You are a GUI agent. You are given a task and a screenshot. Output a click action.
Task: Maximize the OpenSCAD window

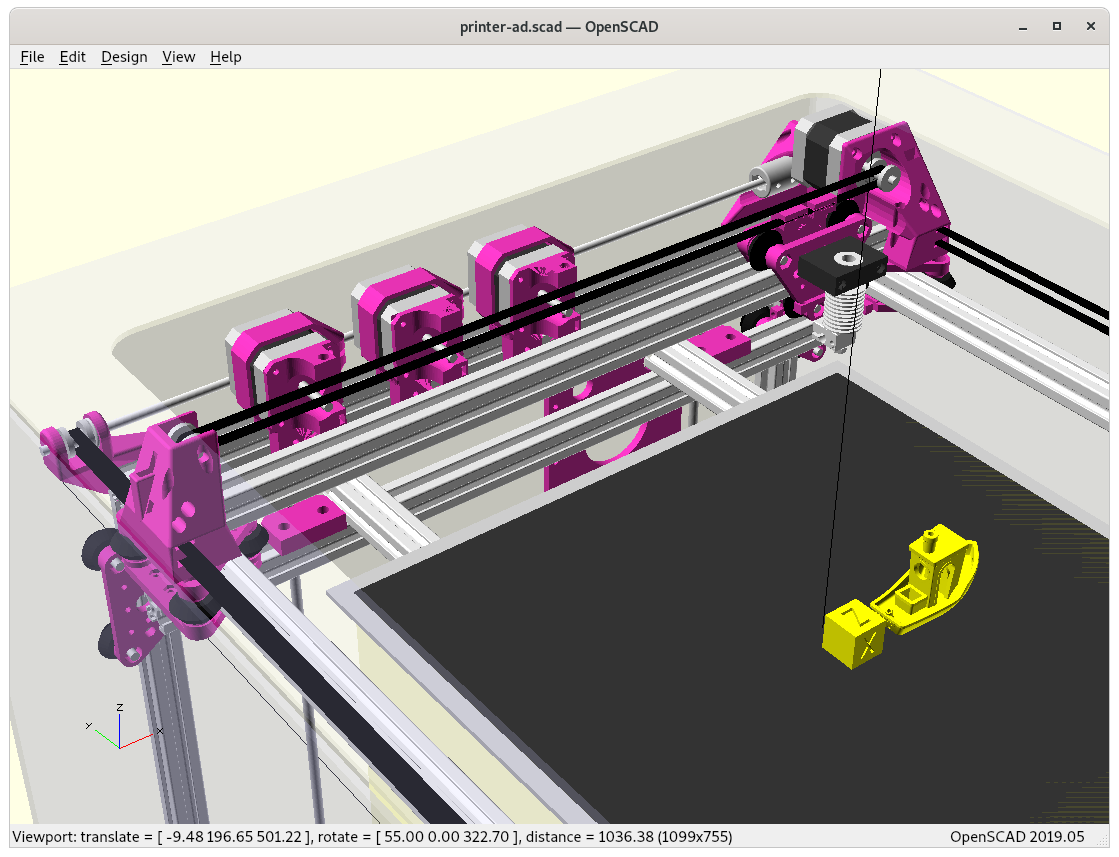coord(1056,26)
